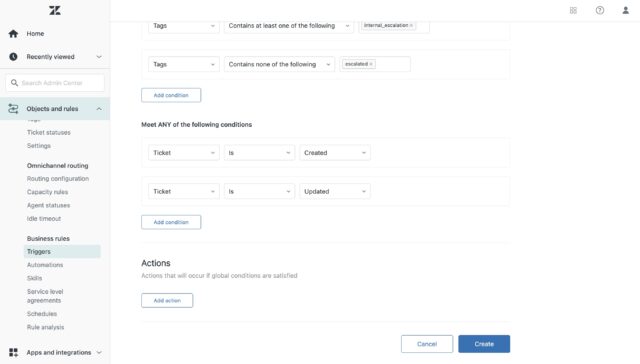
Task: Click the Omnichannel routing heading
Action: pos(58,166)
